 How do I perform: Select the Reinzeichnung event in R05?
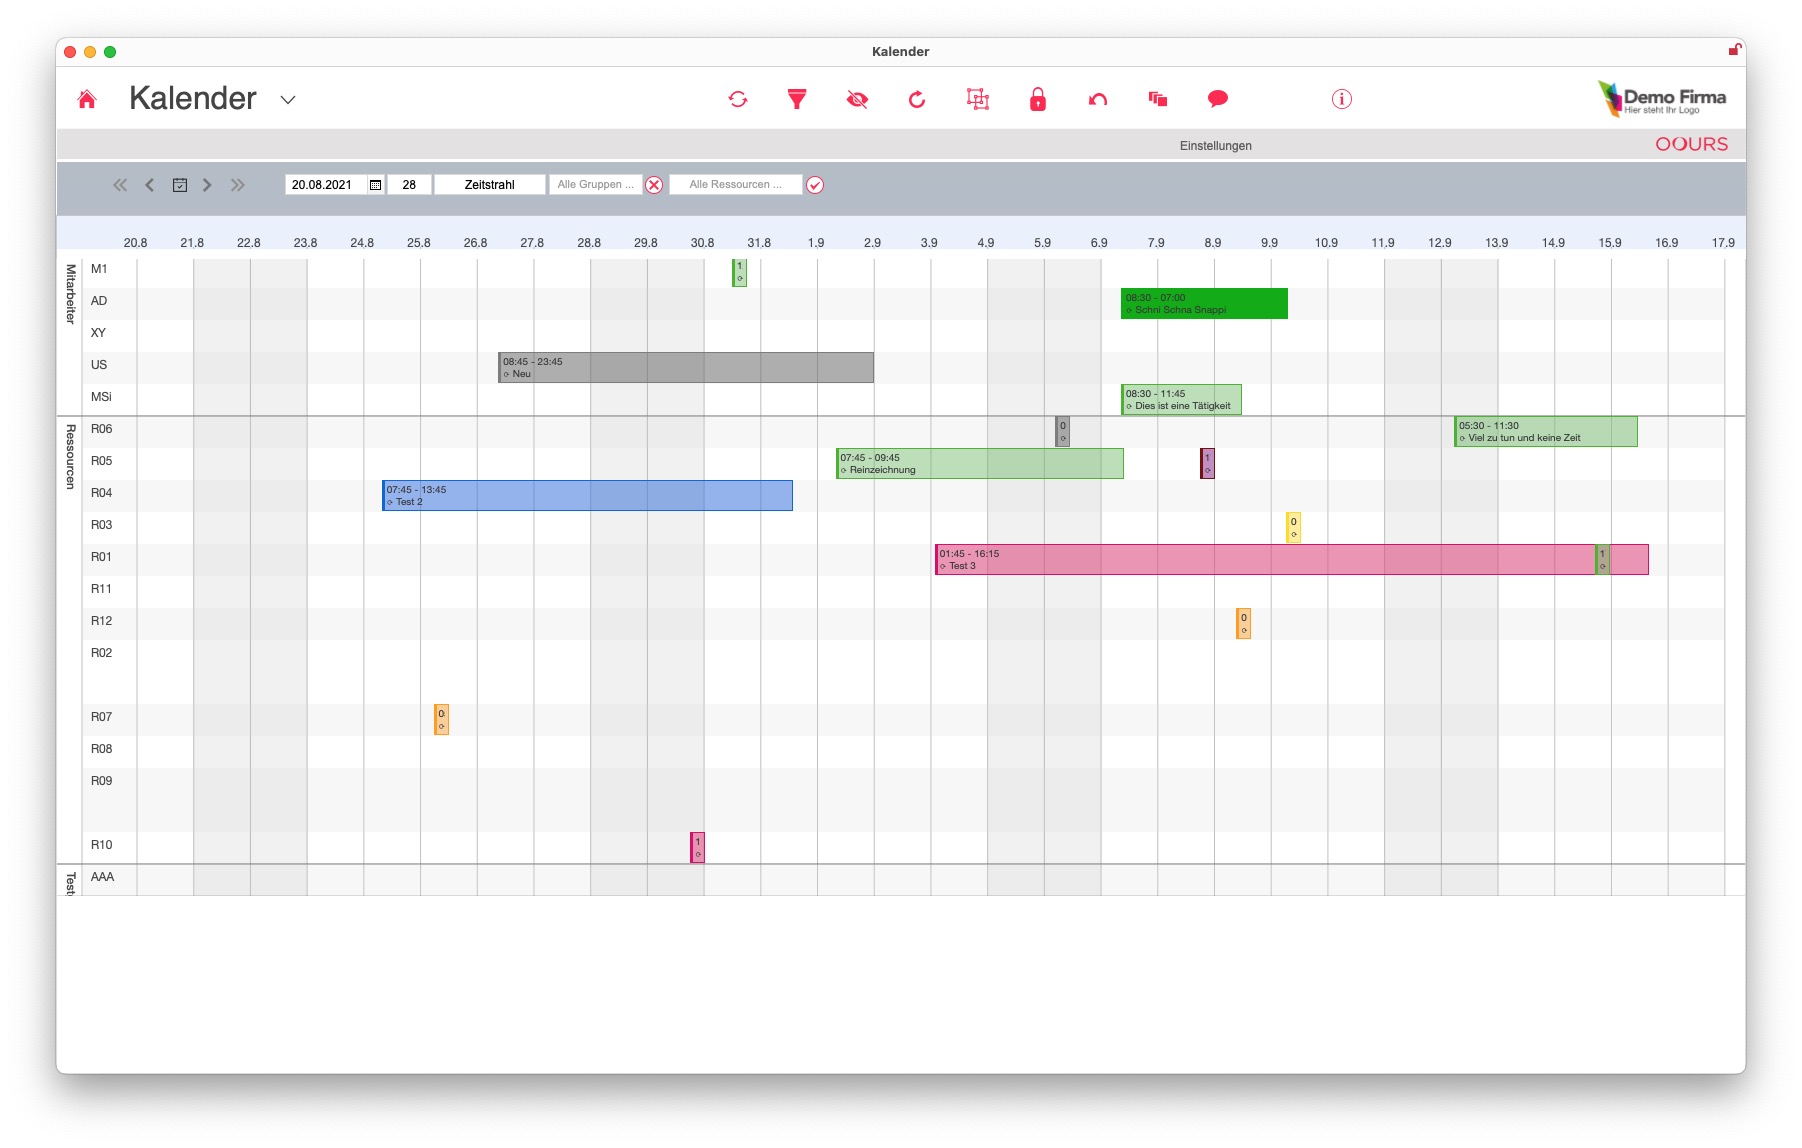pos(980,464)
